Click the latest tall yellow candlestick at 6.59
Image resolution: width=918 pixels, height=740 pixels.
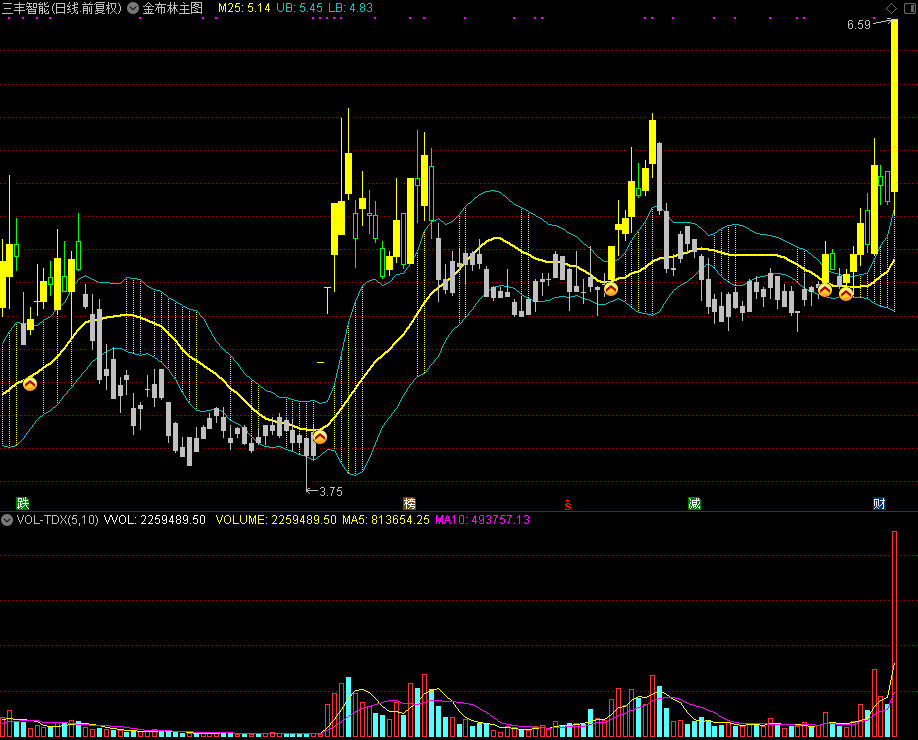point(895,105)
